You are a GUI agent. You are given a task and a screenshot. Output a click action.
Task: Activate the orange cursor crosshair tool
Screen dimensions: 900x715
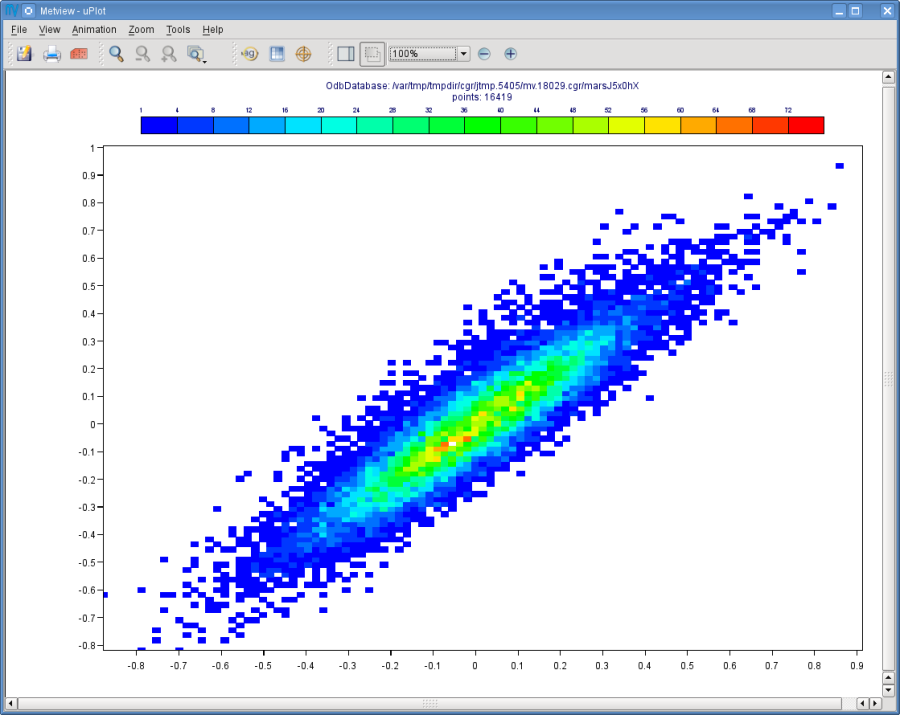(303, 54)
